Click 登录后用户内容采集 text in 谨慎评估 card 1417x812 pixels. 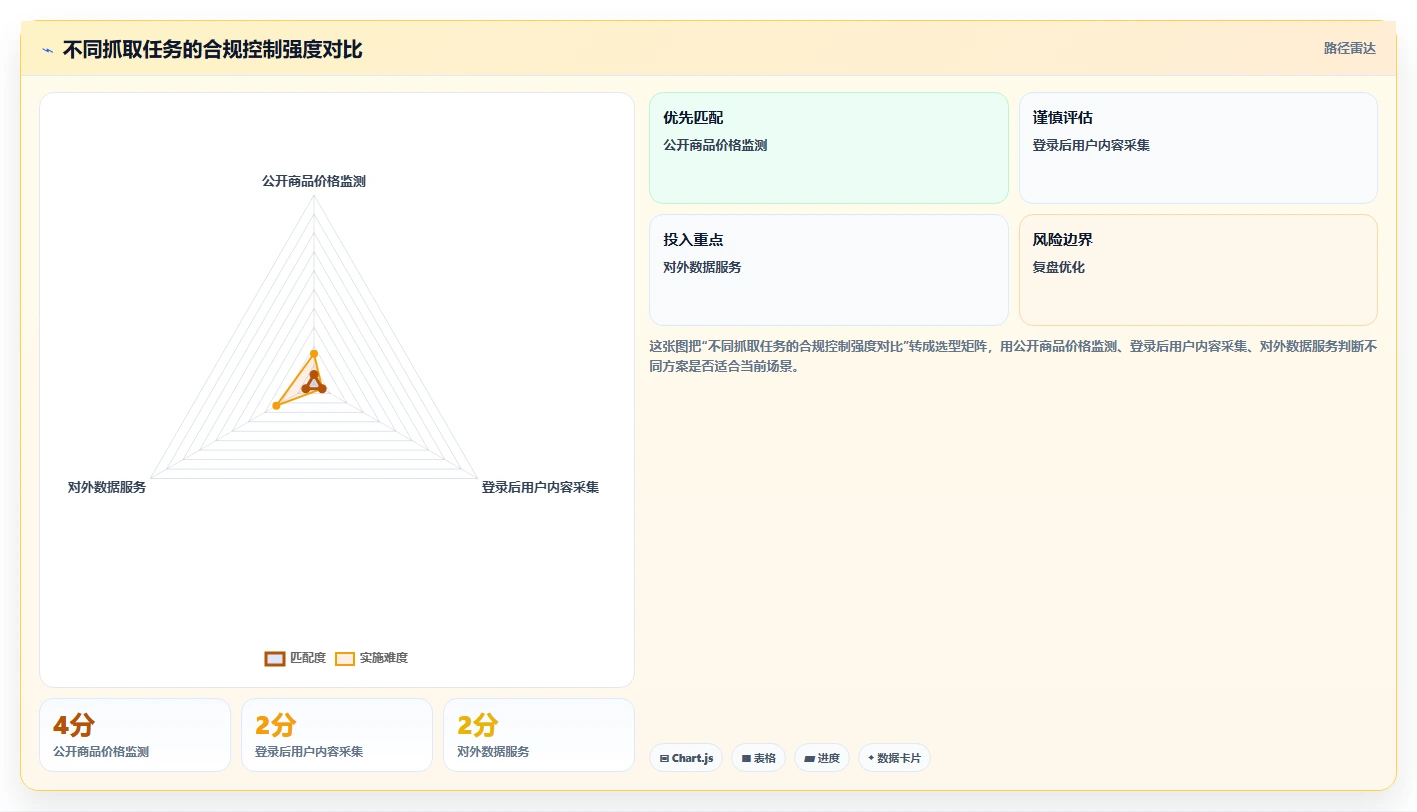[x=1091, y=145]
